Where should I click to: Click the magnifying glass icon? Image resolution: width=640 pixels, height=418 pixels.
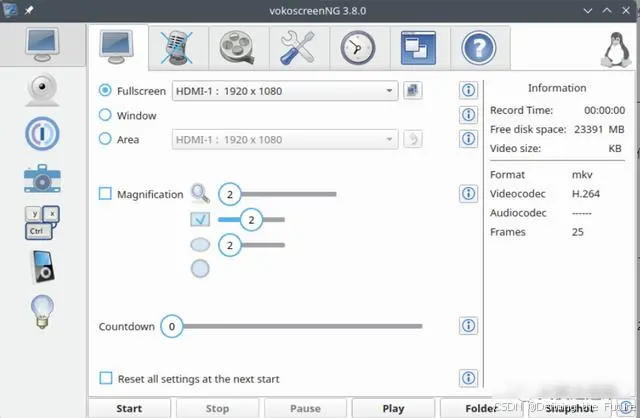[x=200, y=193]
